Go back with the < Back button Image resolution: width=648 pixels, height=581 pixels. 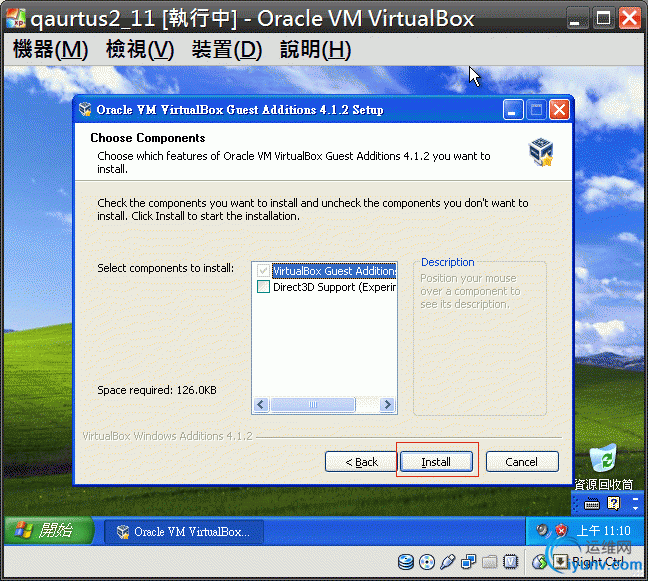361,462
